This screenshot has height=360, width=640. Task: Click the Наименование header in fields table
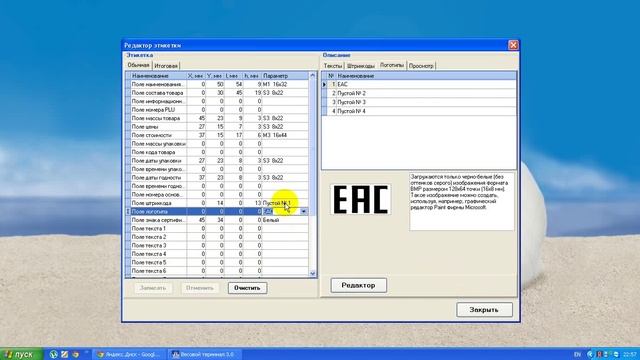point(158,76)
